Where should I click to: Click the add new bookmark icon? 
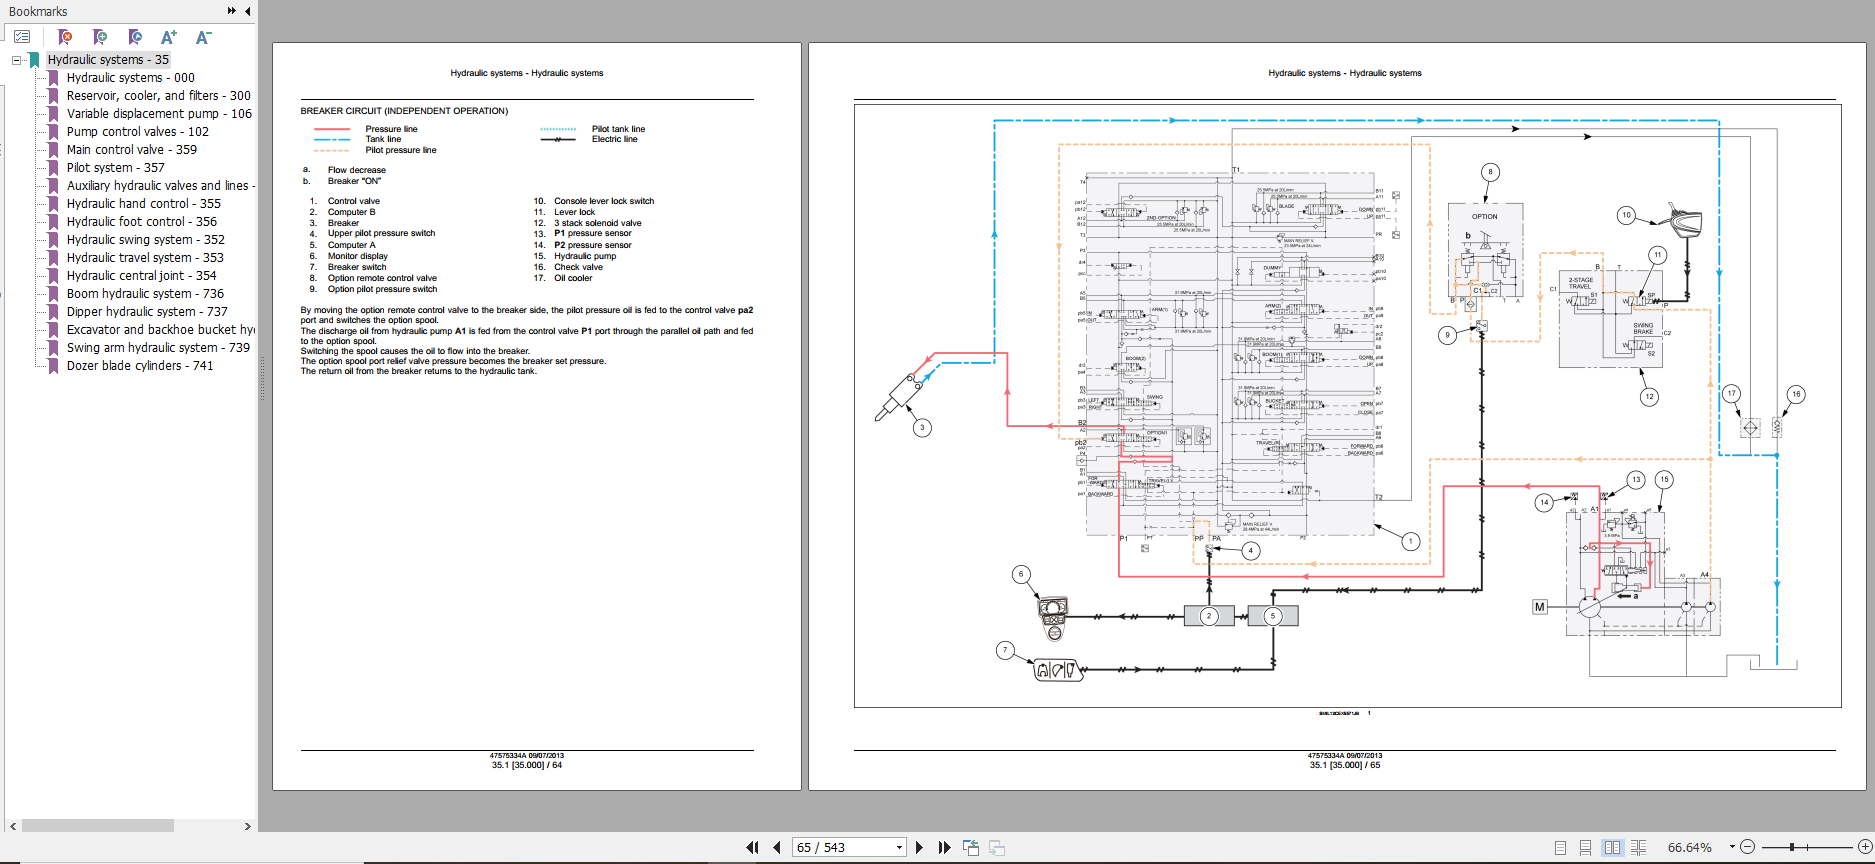coord(100,37)
